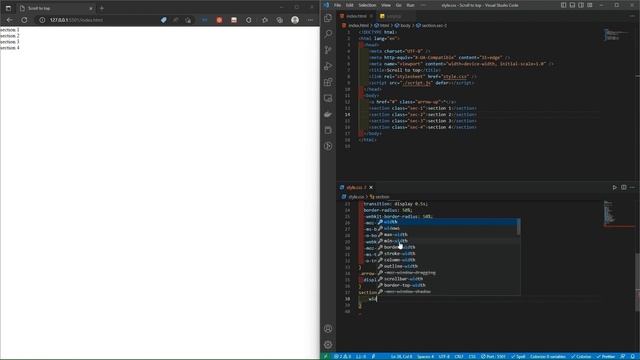This screenshot has height=360, width=640.
Task: Click the body breadcrumb in index.html
Action: pyautogui.click(x=403, y=25)
